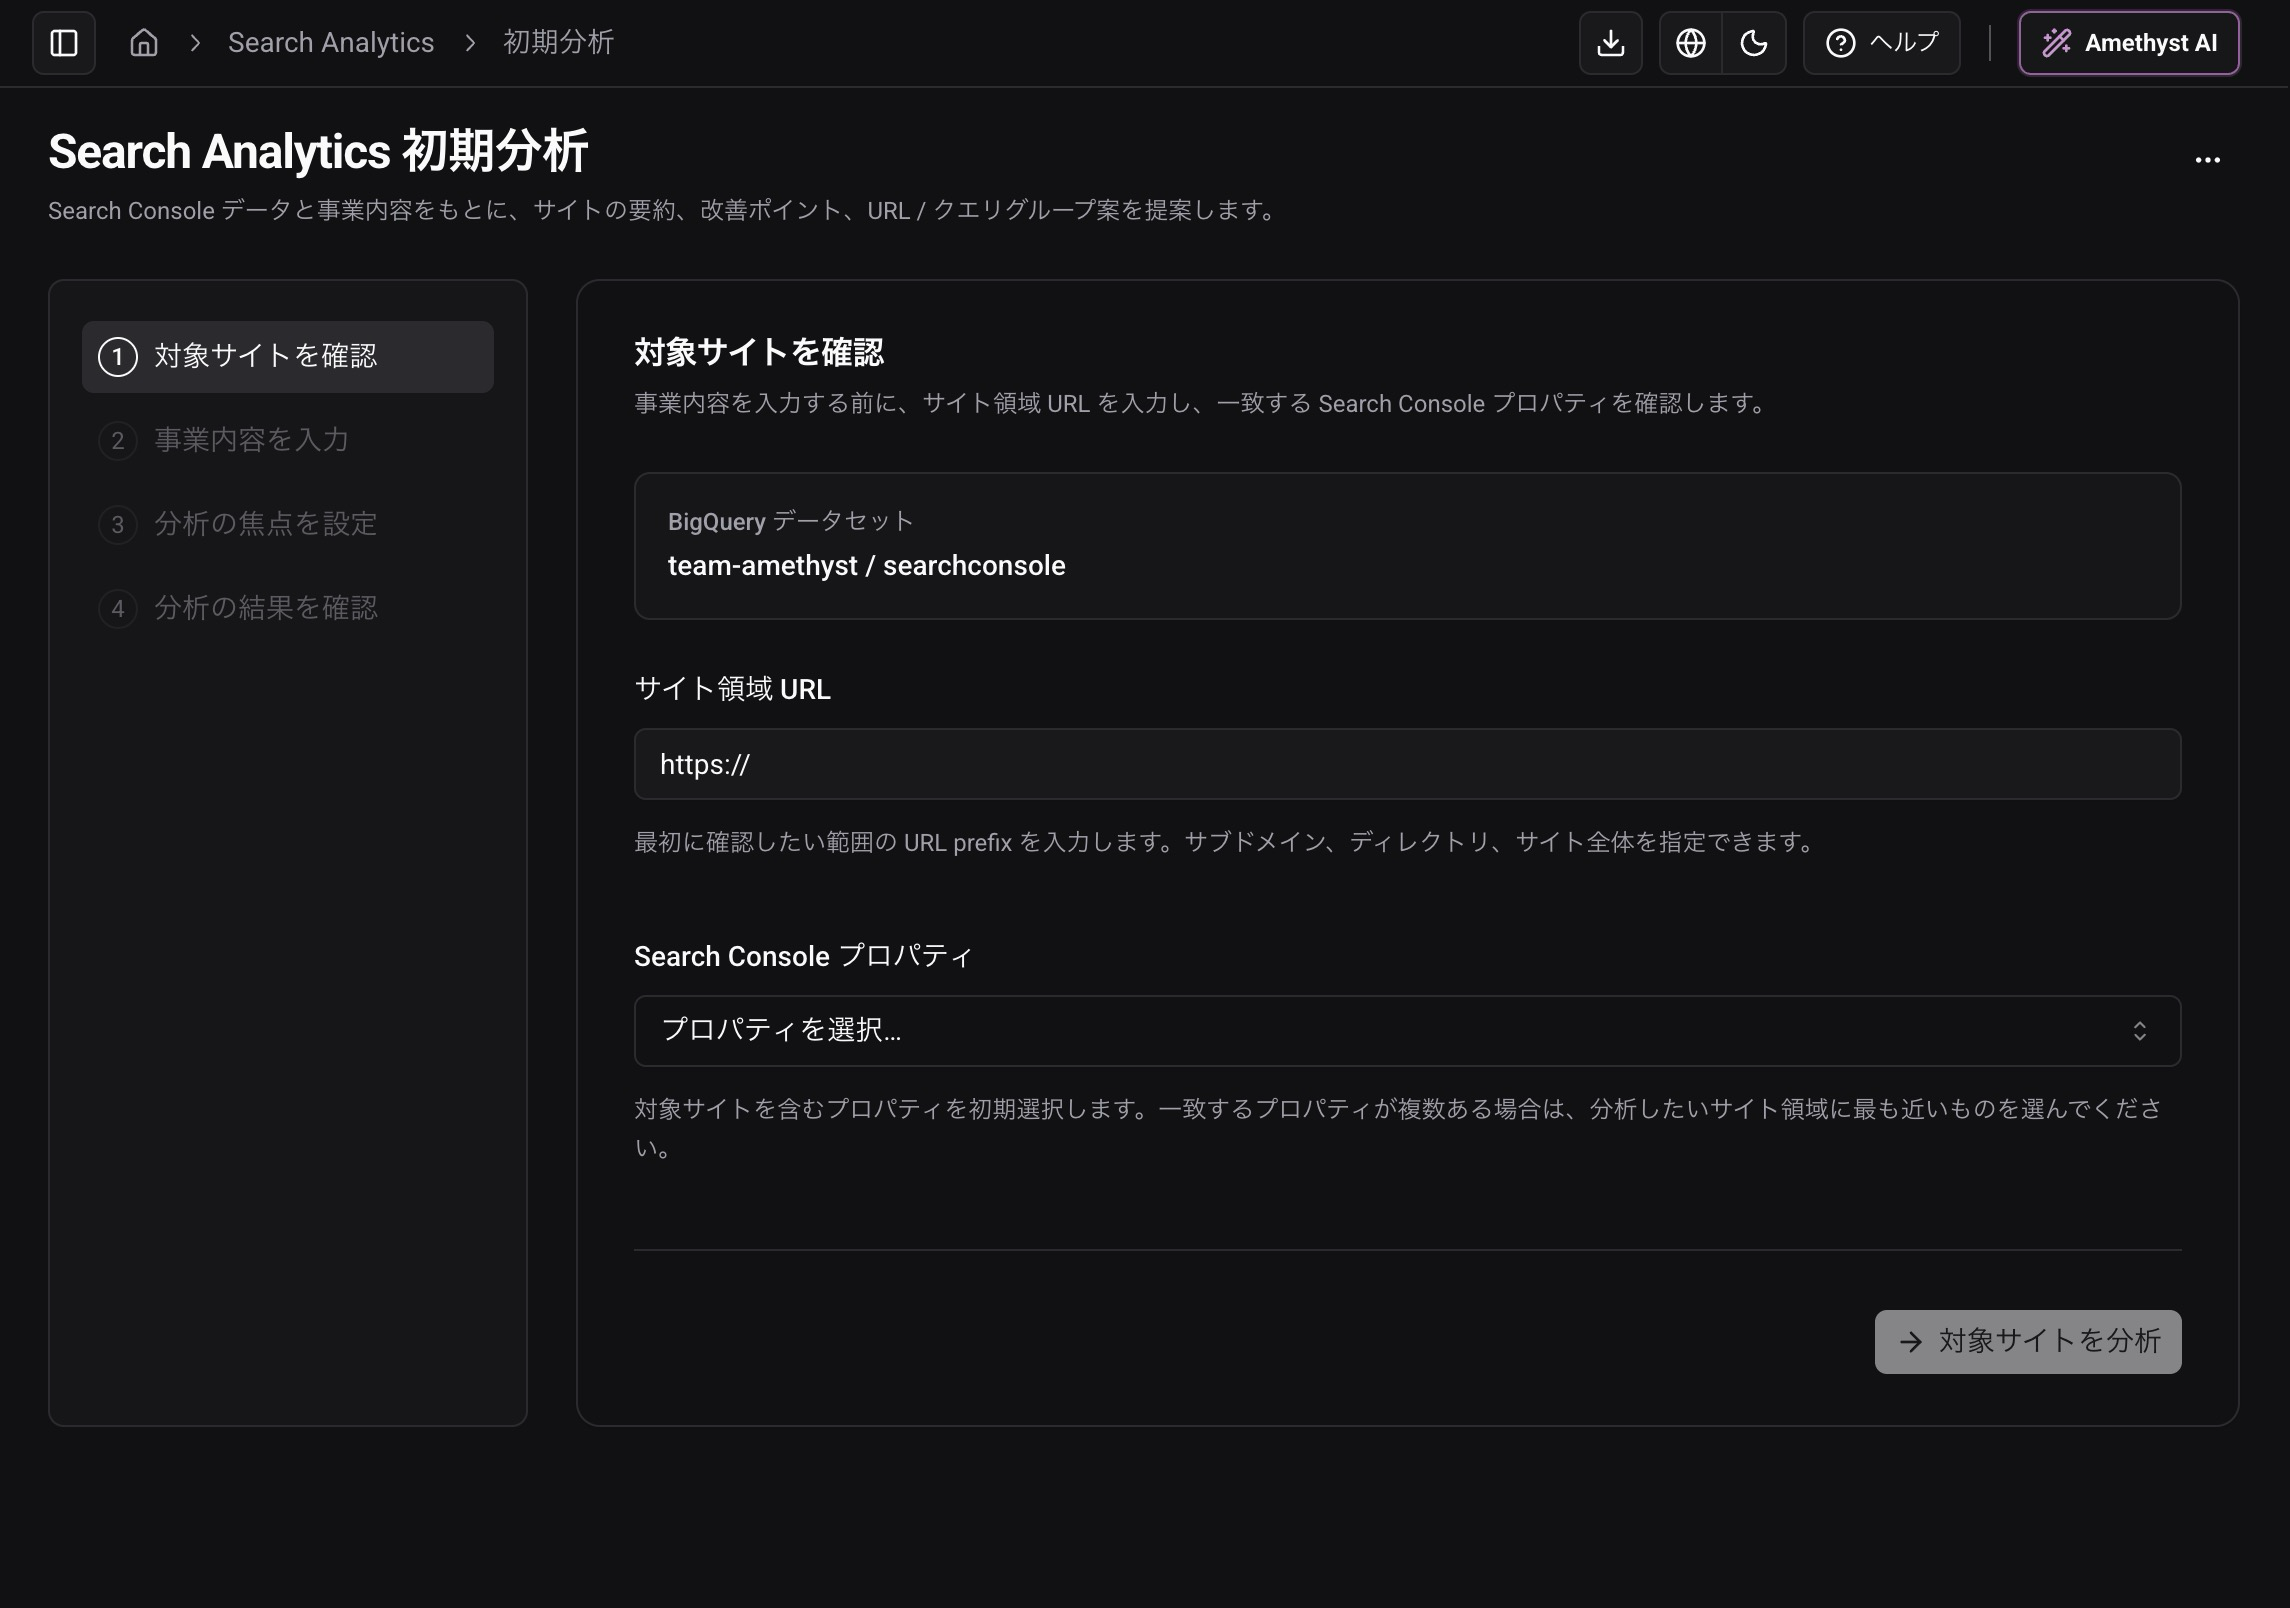
Task: Click the BigQuery データセット label
Action: point(790,522)
